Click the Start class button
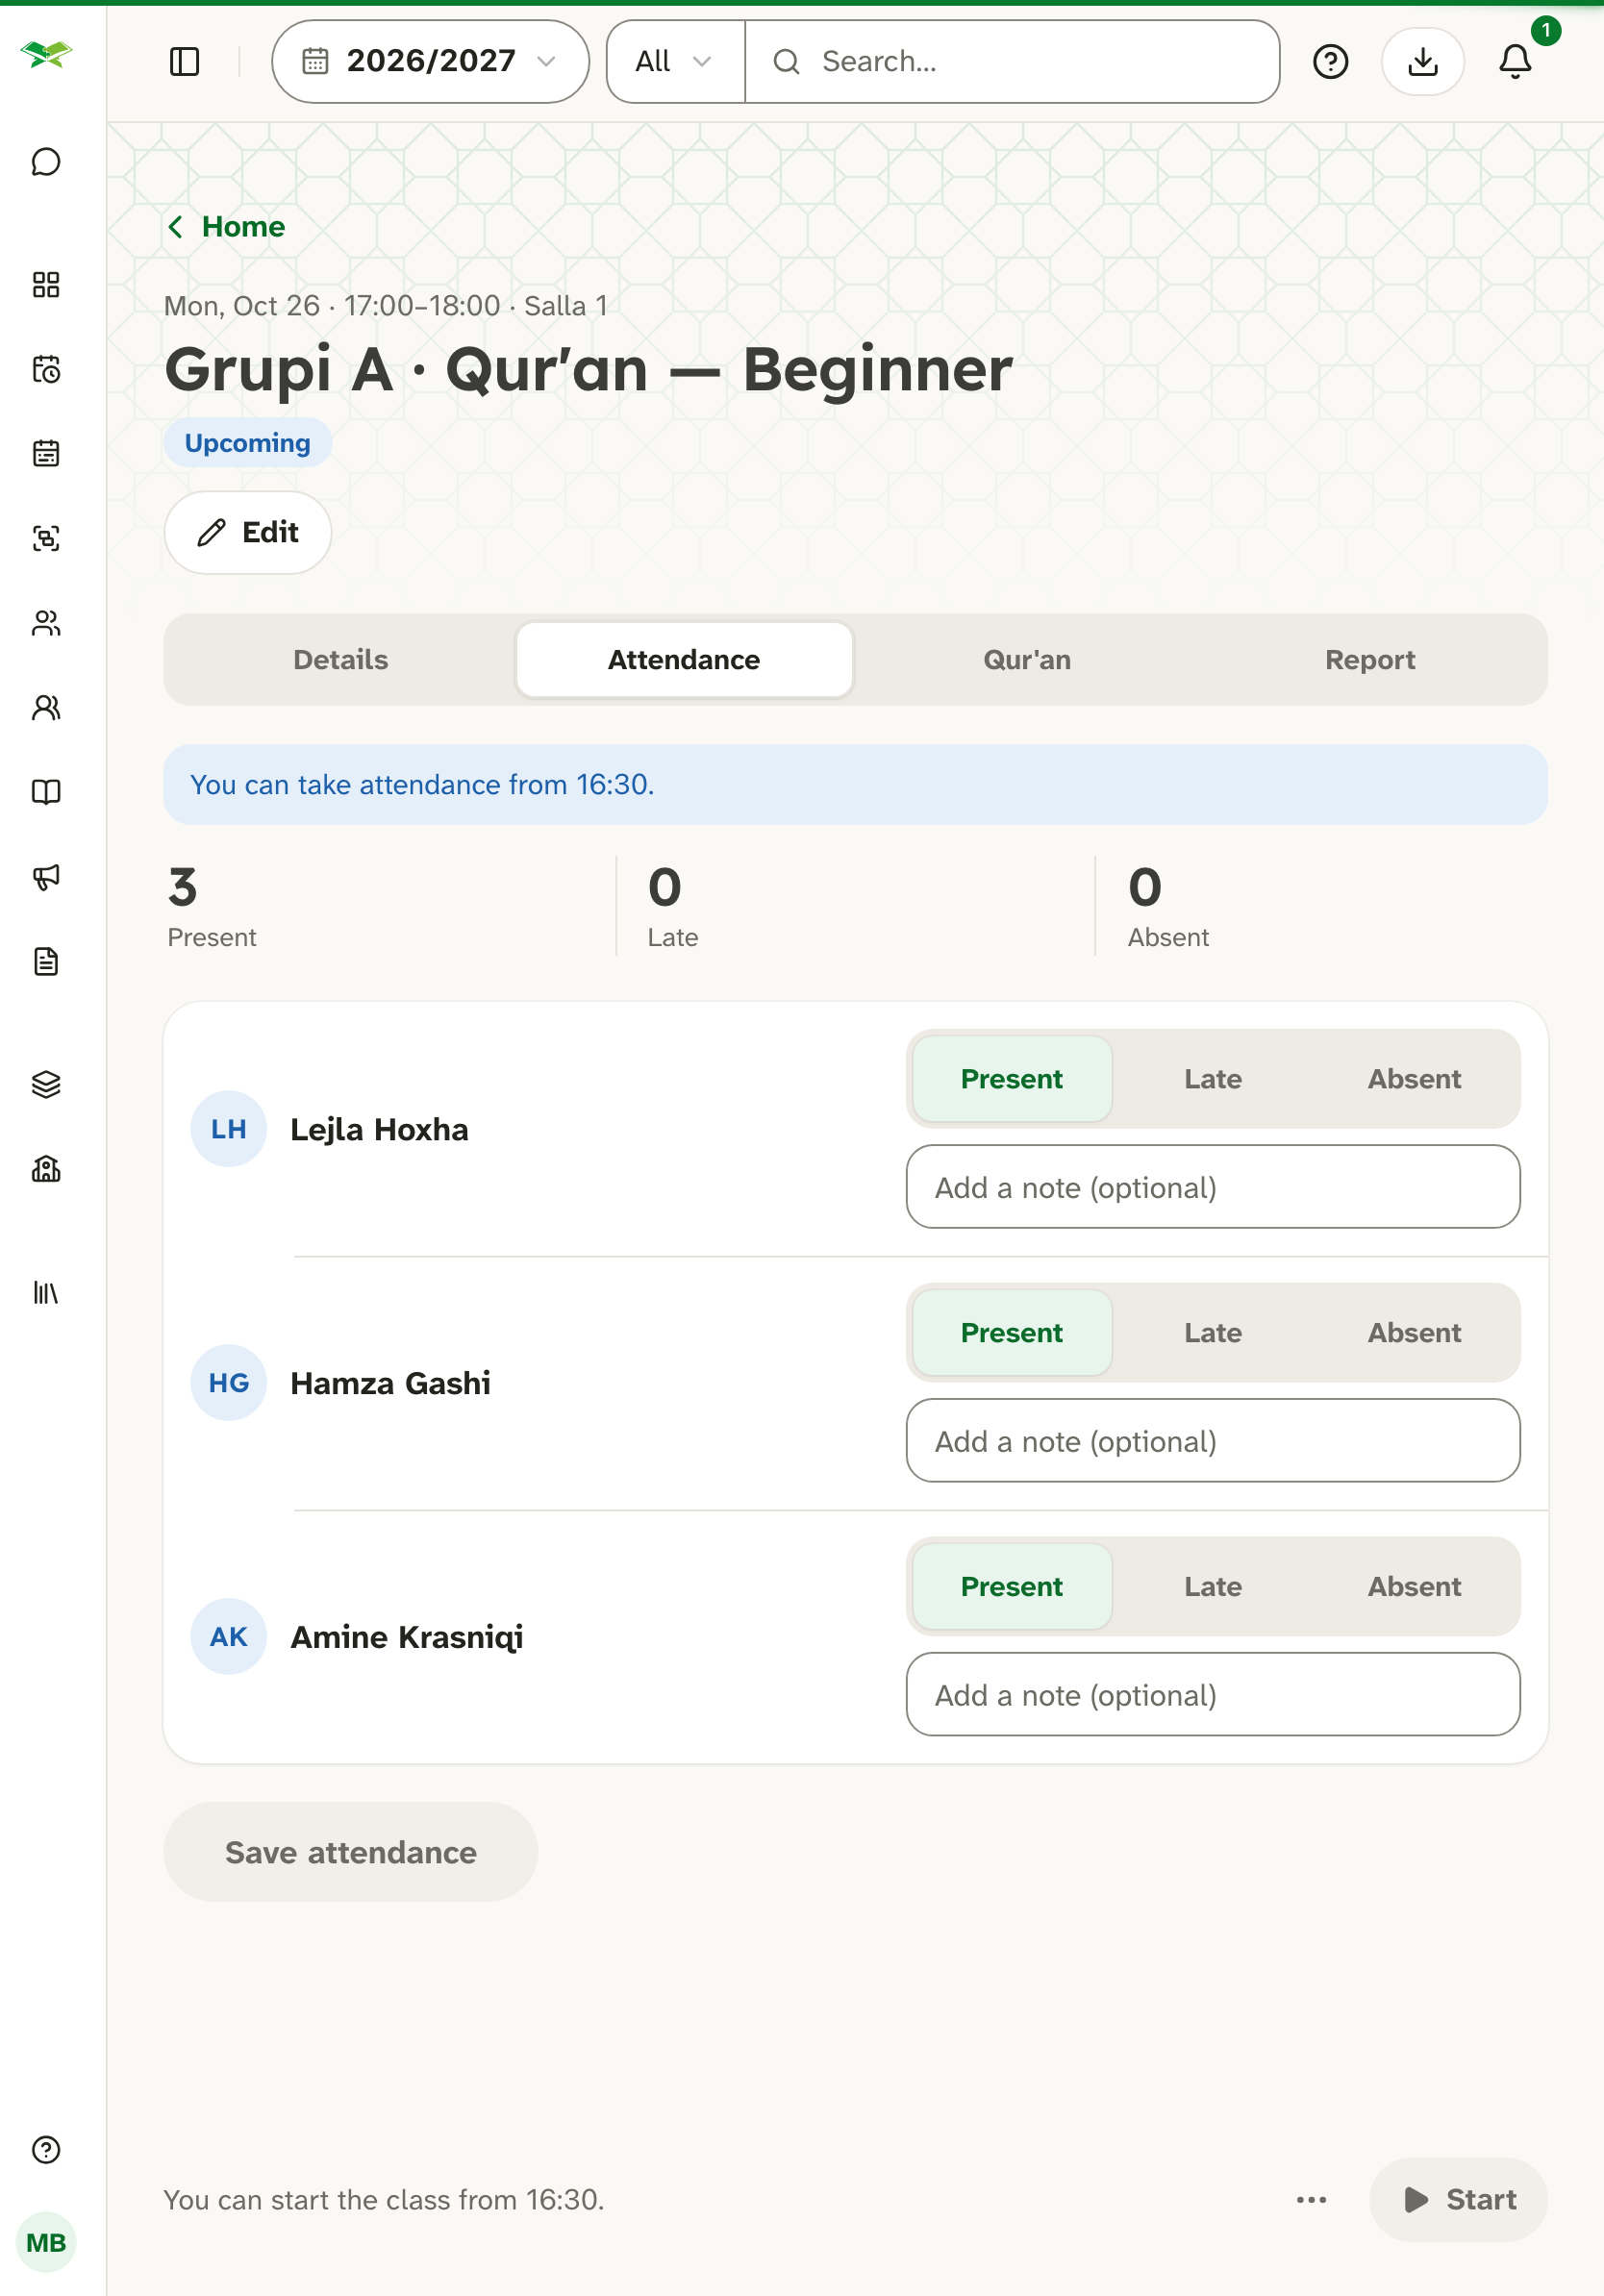The height and width of the screenshot is (2296, 1604). click(x=1458, y=2200)
